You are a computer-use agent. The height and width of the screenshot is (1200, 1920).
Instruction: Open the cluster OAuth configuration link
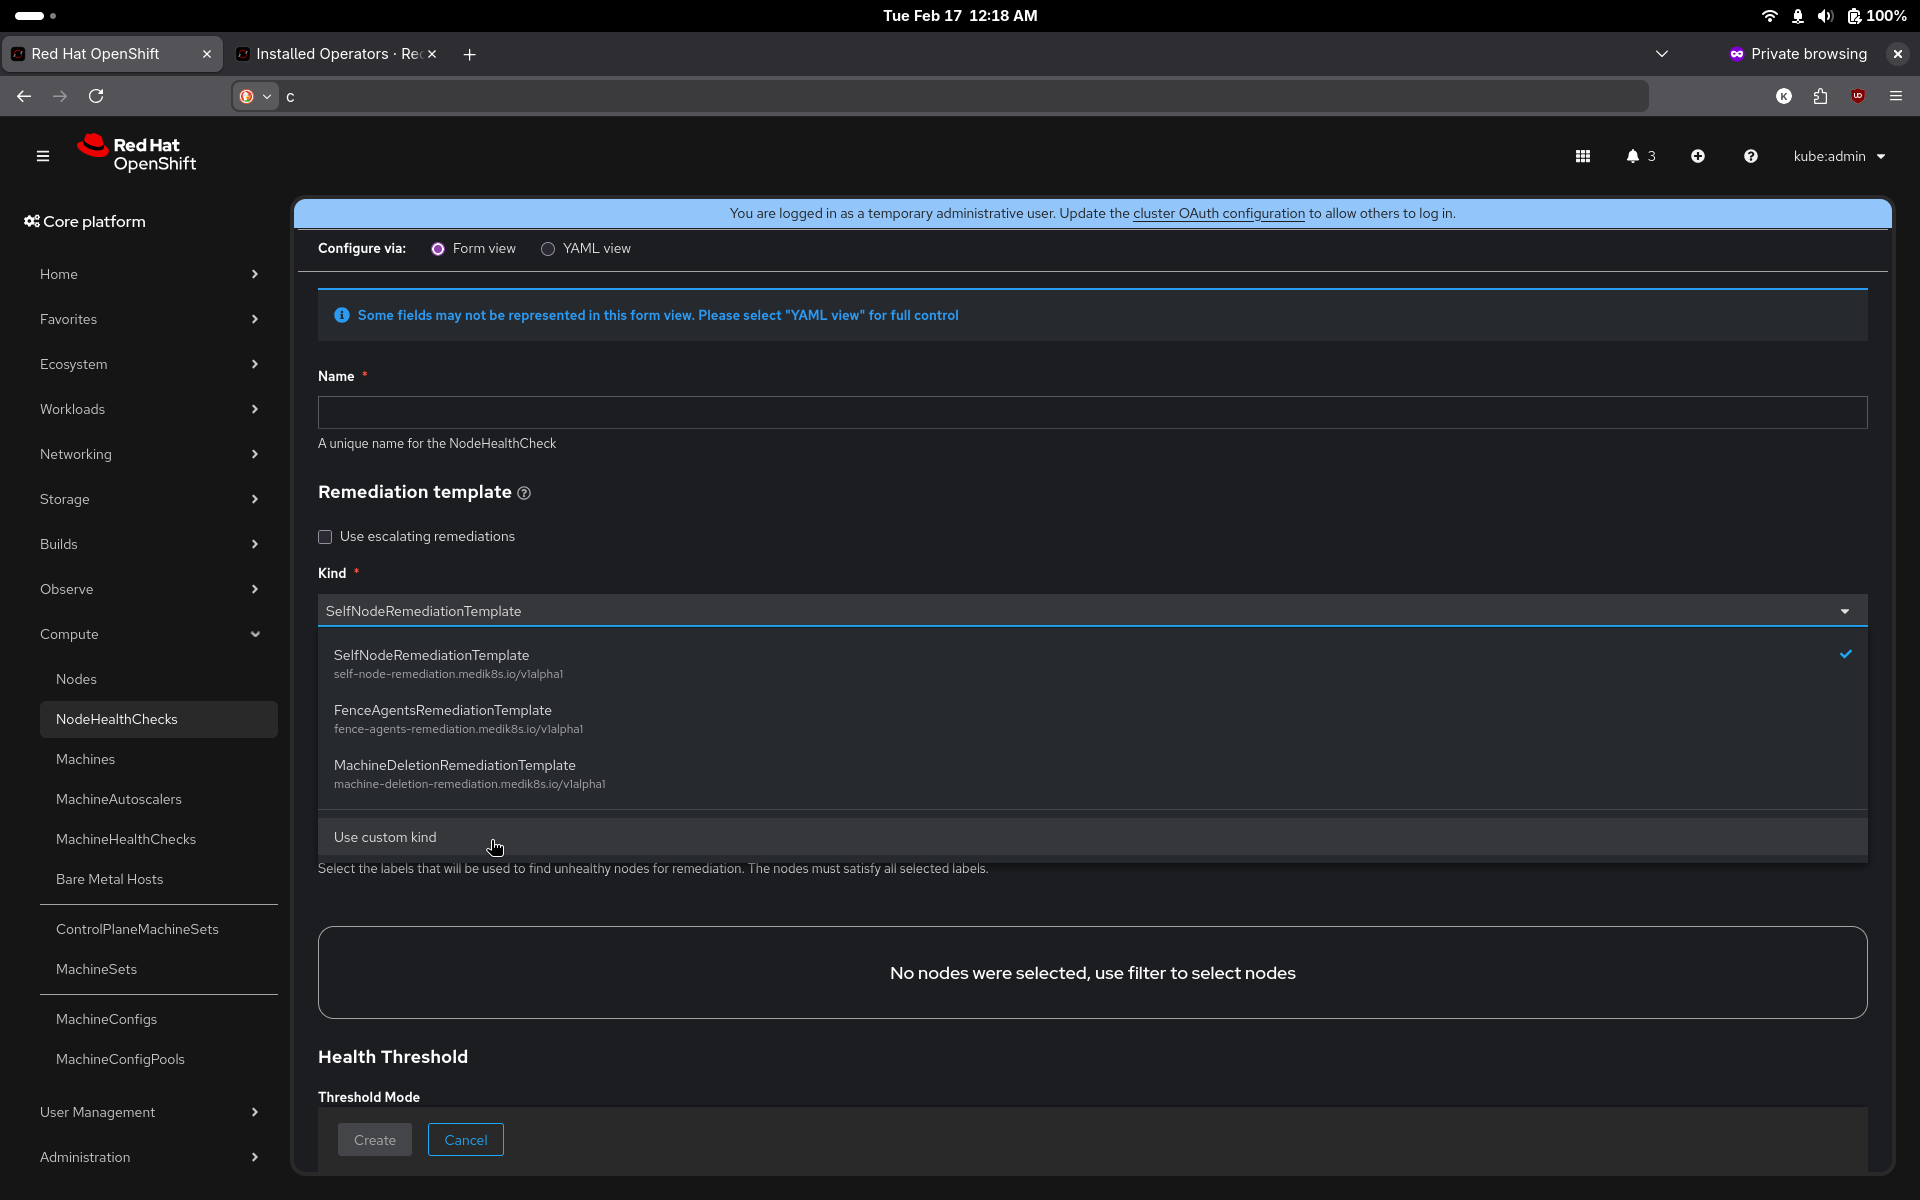point(1218,213)
